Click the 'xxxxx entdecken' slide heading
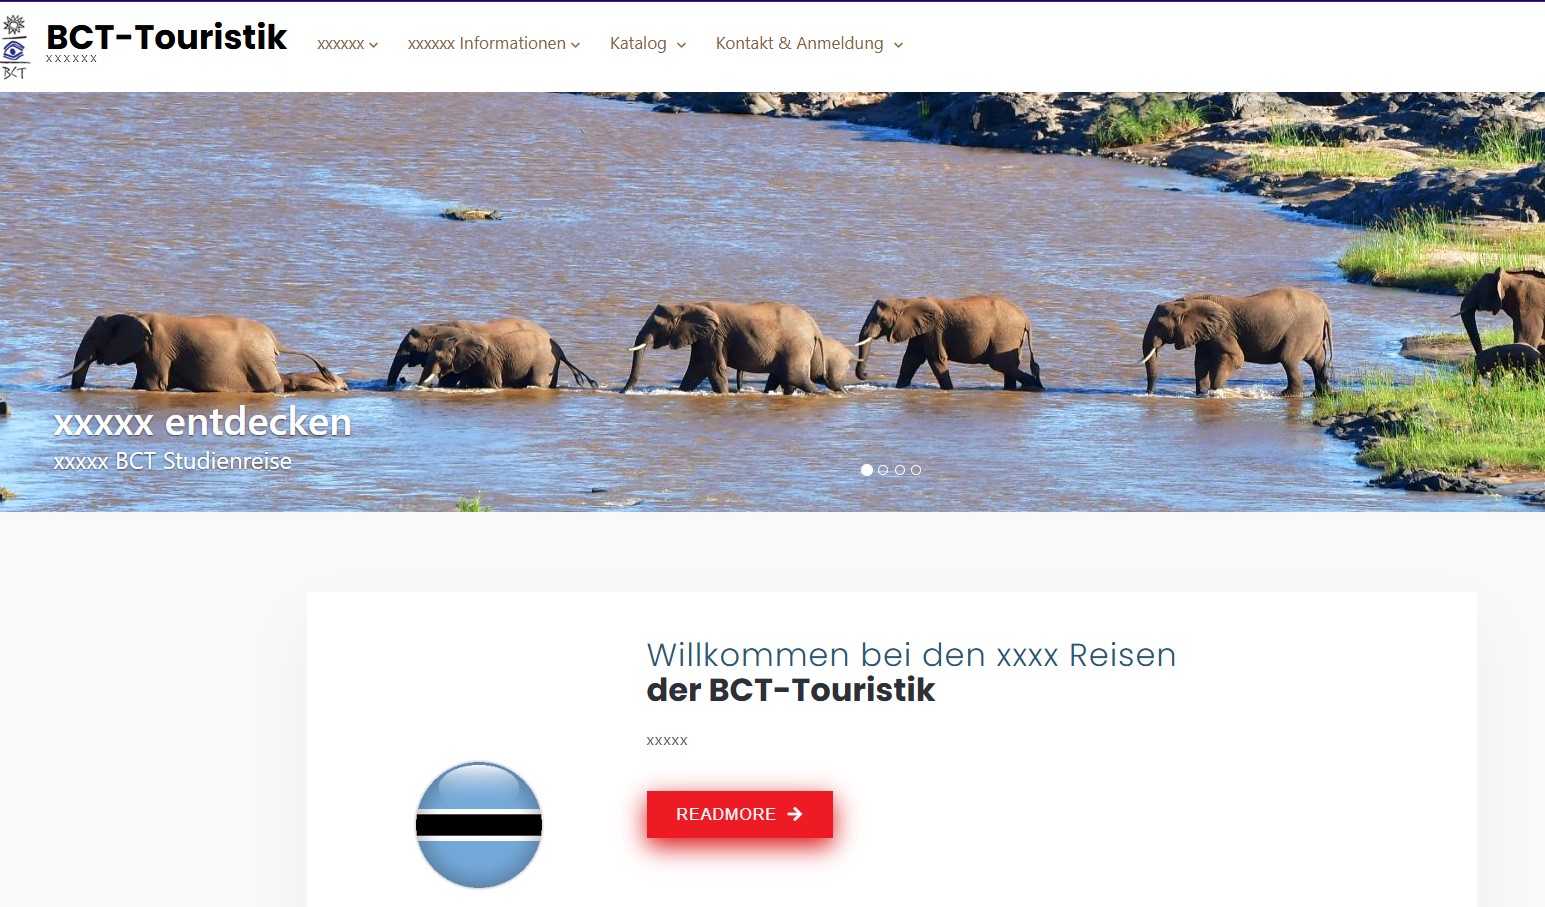This screenshot has width=1545, height=907. coord(203,422)
